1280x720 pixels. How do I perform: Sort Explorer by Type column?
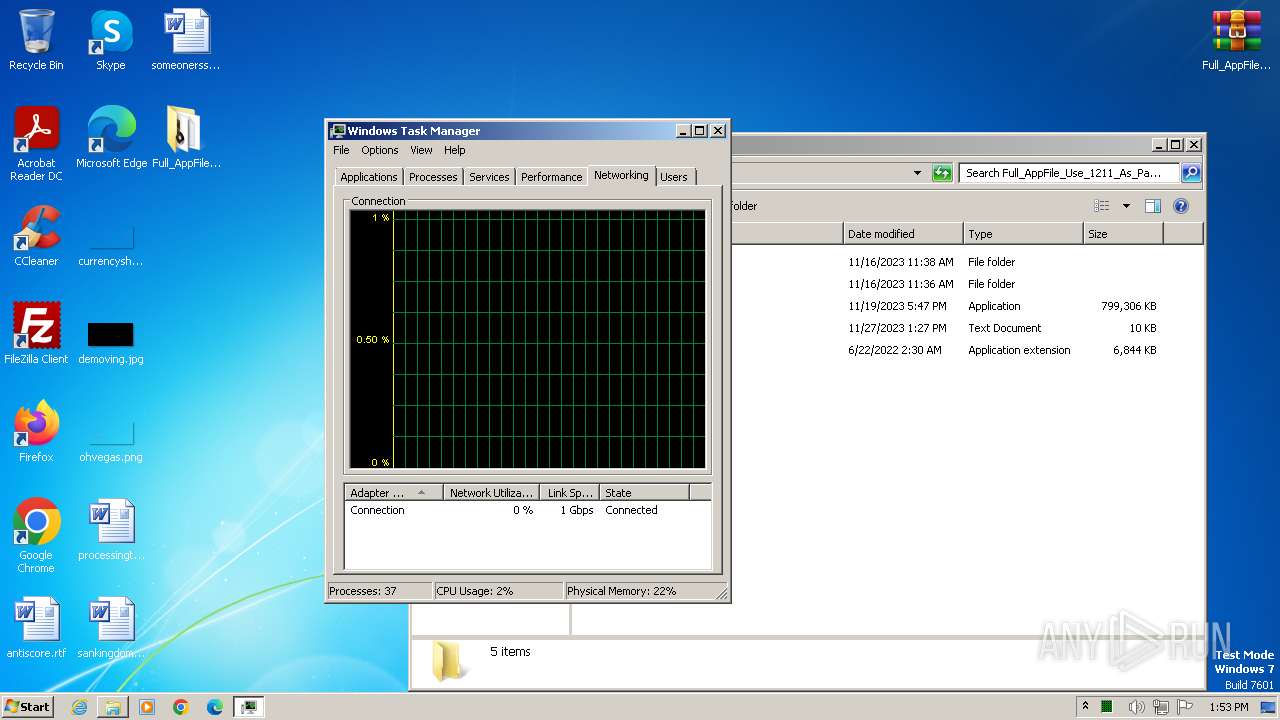point(1023,234)
